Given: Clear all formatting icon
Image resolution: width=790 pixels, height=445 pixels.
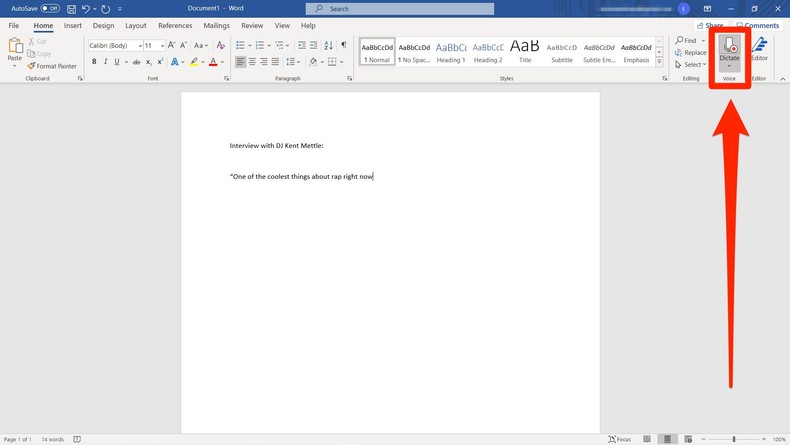Looking at the screenshot, I should (221, 45).
